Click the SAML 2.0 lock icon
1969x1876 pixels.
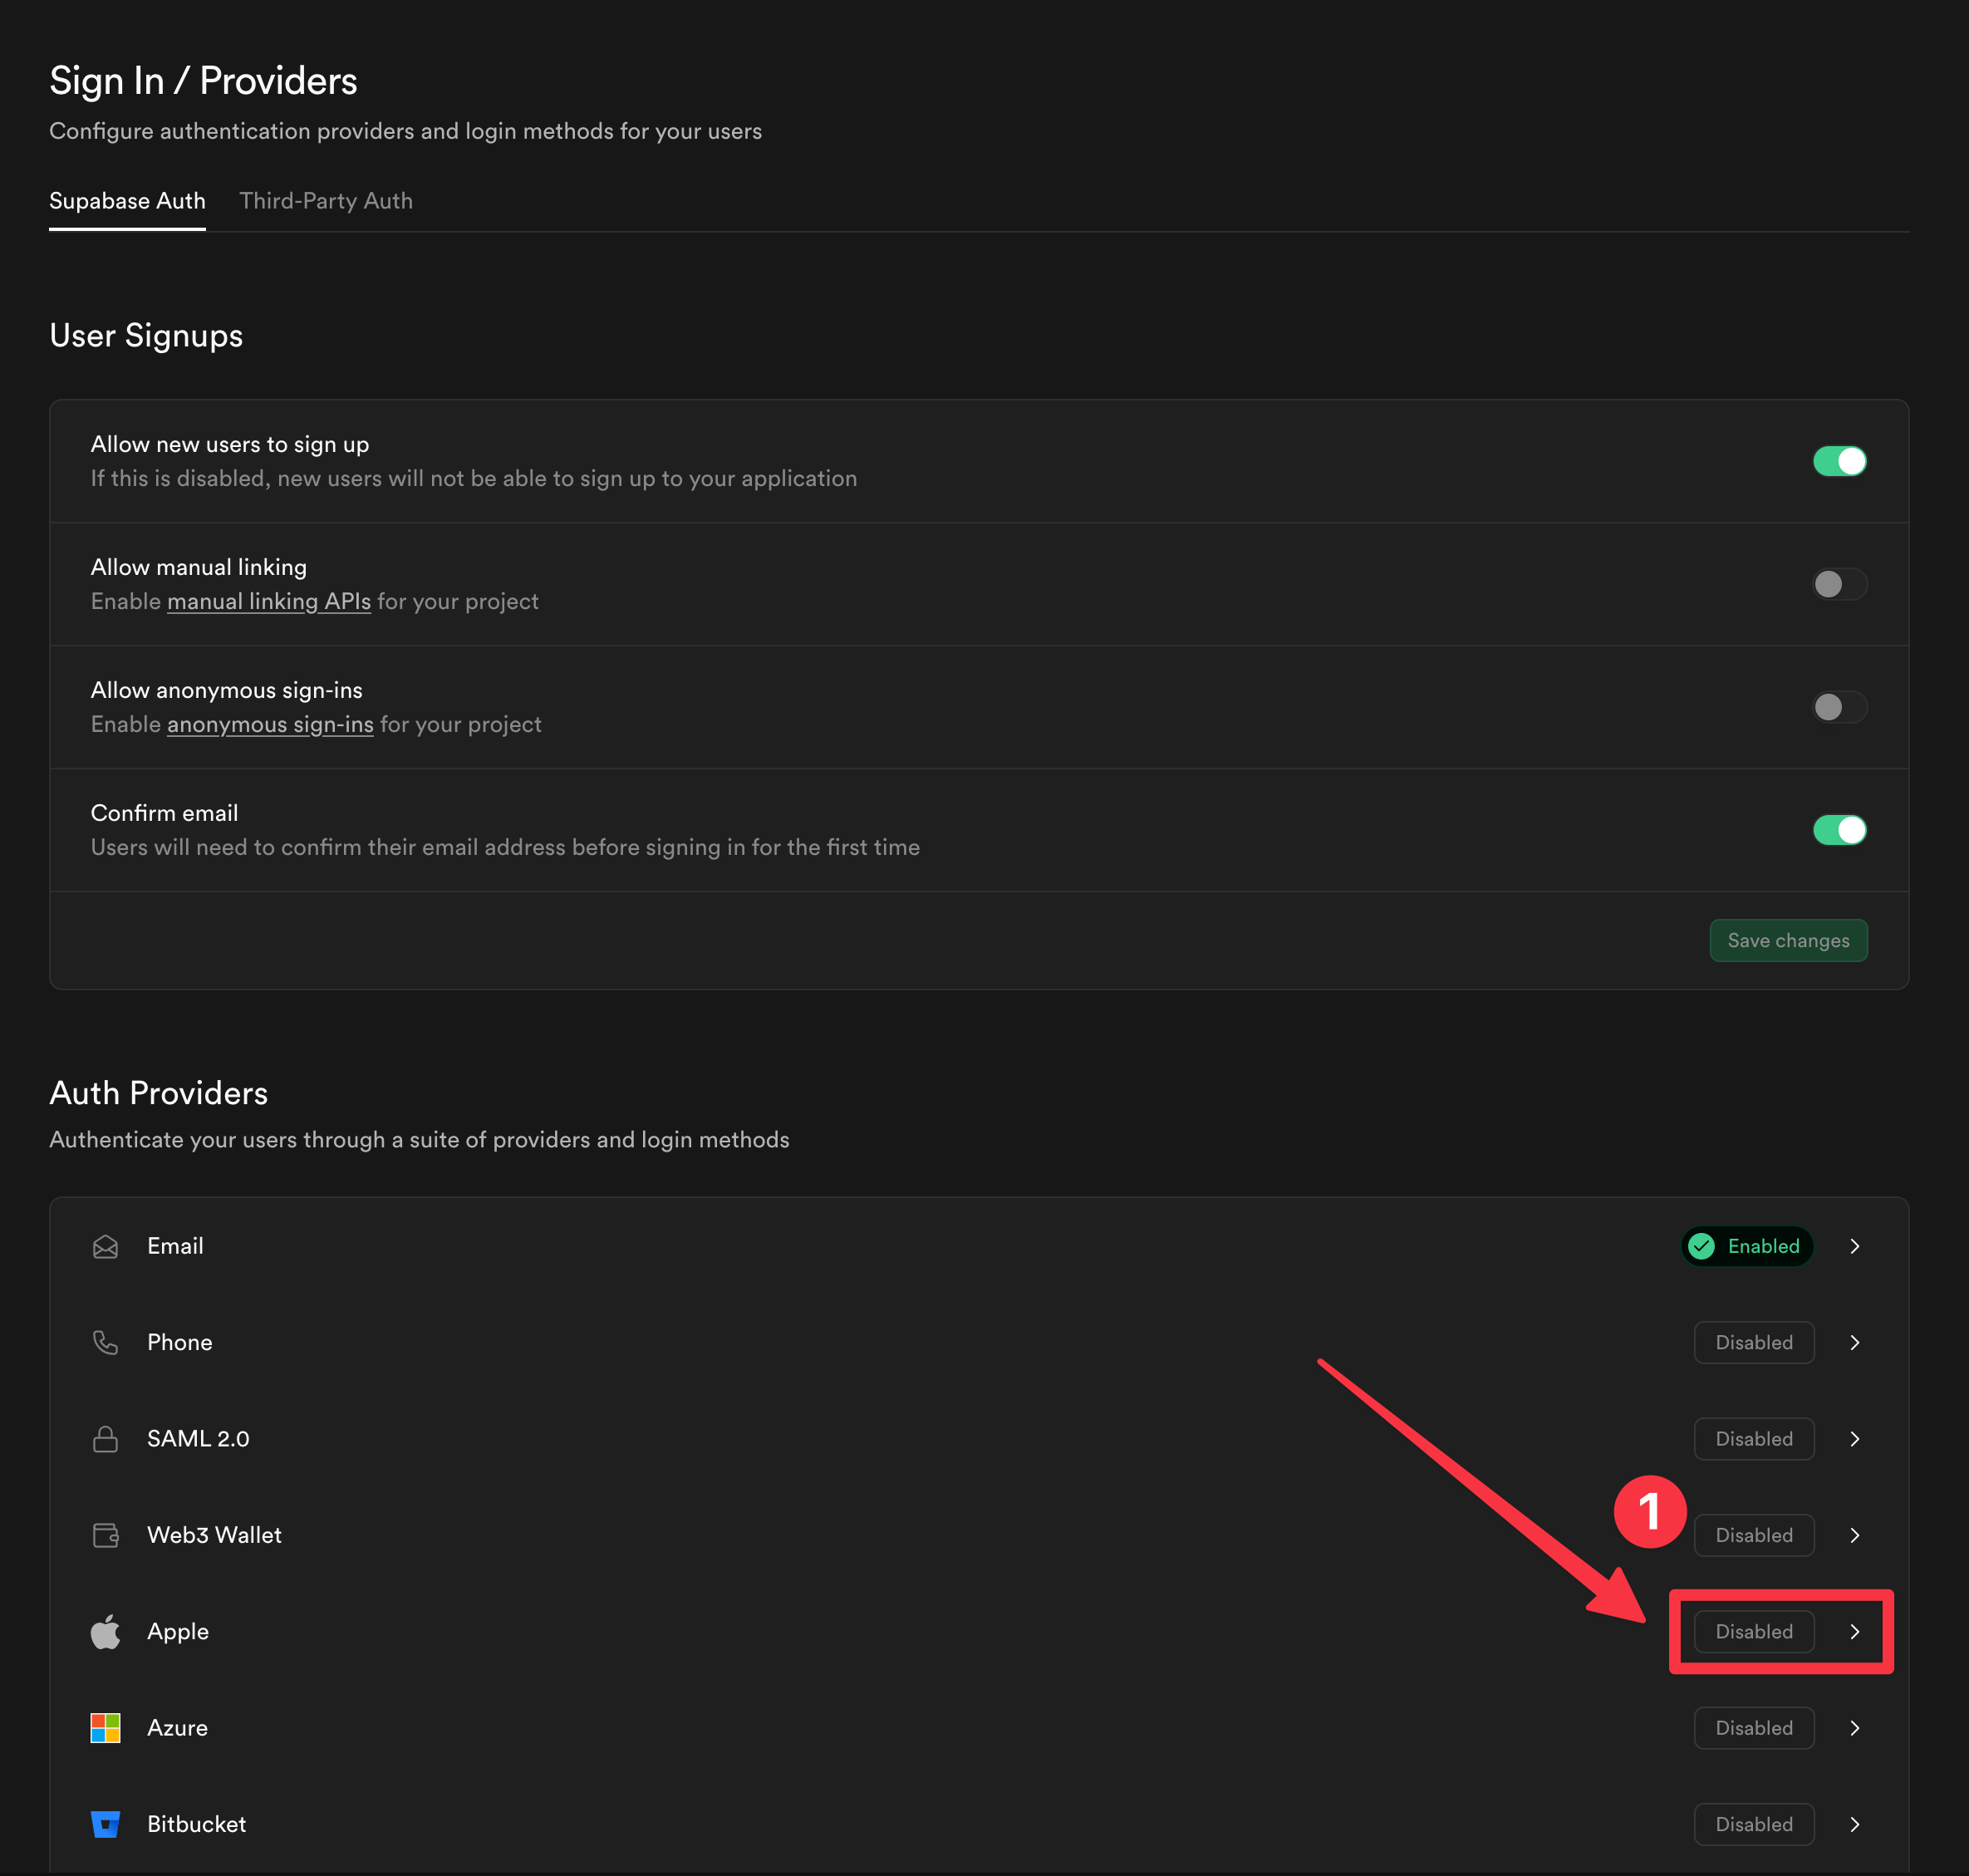coord(105,1439)
